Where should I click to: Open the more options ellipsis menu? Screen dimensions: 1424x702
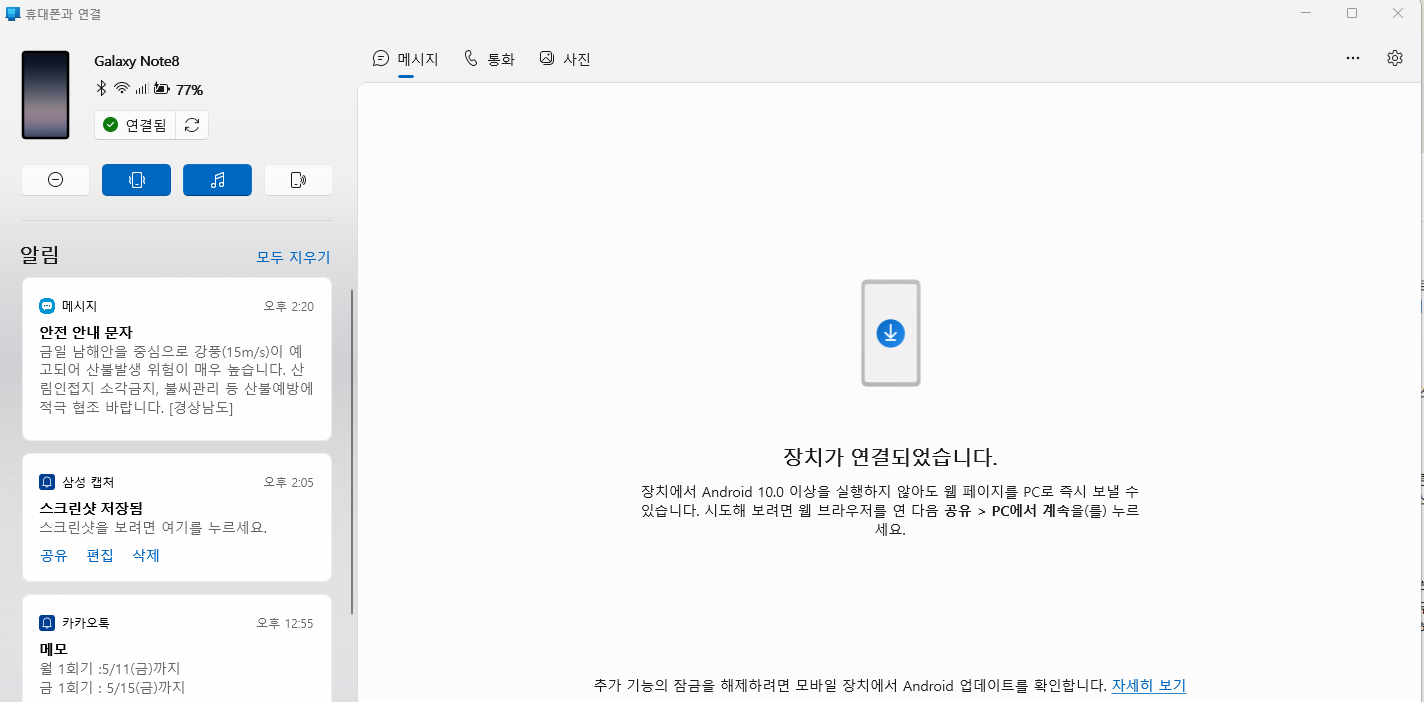pyautogui.click(x=1353, y=58)
